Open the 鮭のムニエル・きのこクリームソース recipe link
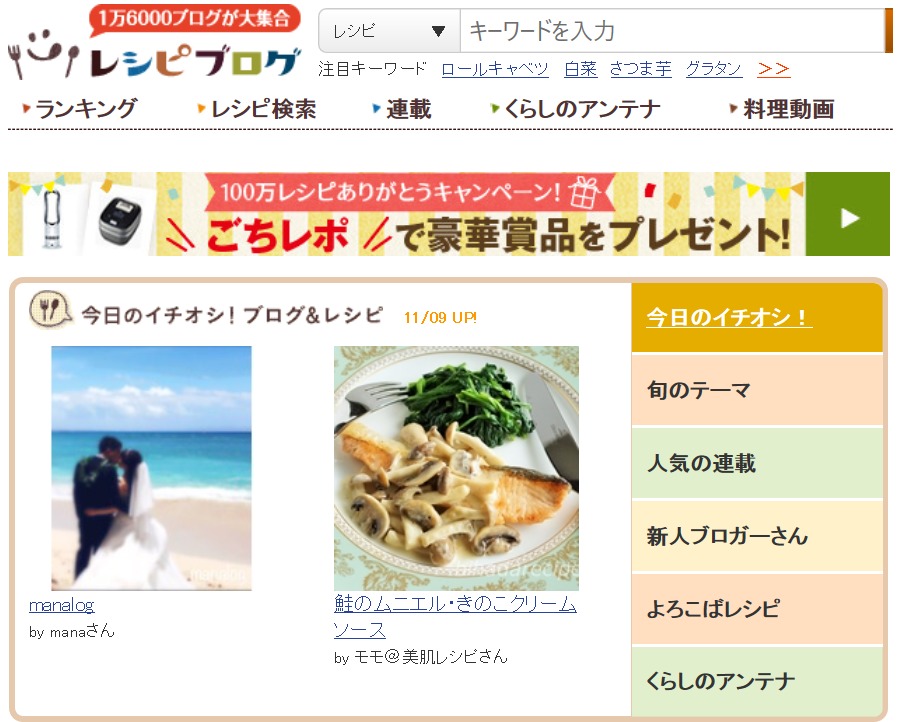 [455, 616]
